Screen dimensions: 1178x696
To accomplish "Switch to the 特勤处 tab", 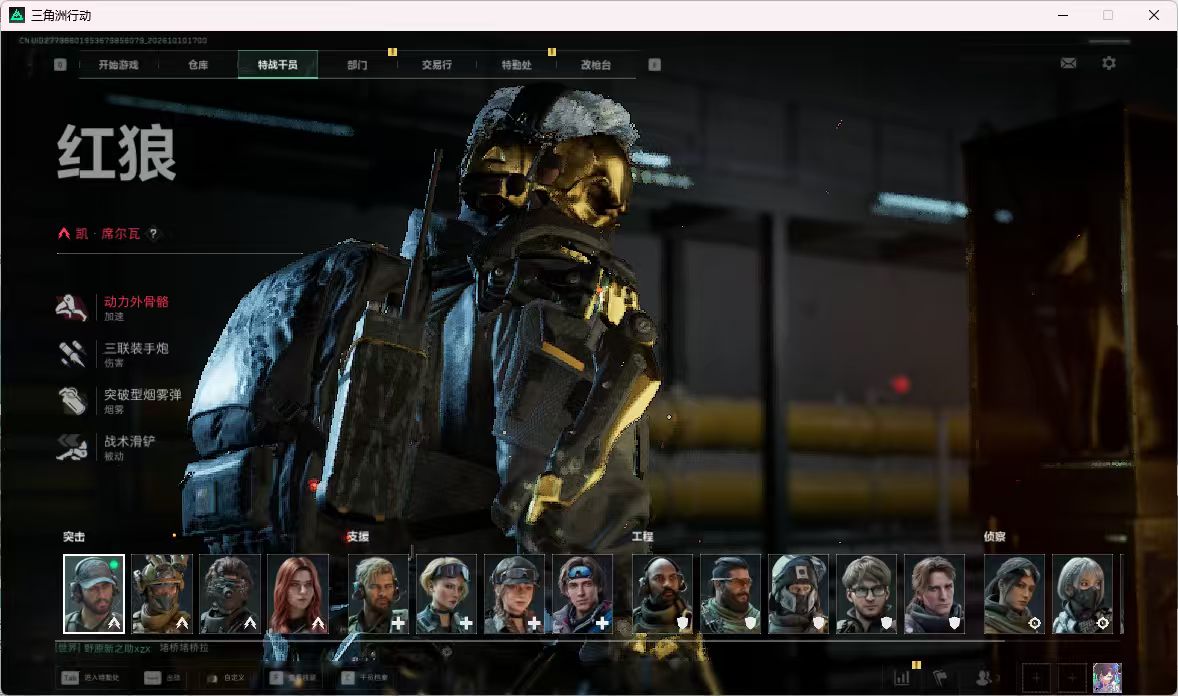I will point(516,65).
